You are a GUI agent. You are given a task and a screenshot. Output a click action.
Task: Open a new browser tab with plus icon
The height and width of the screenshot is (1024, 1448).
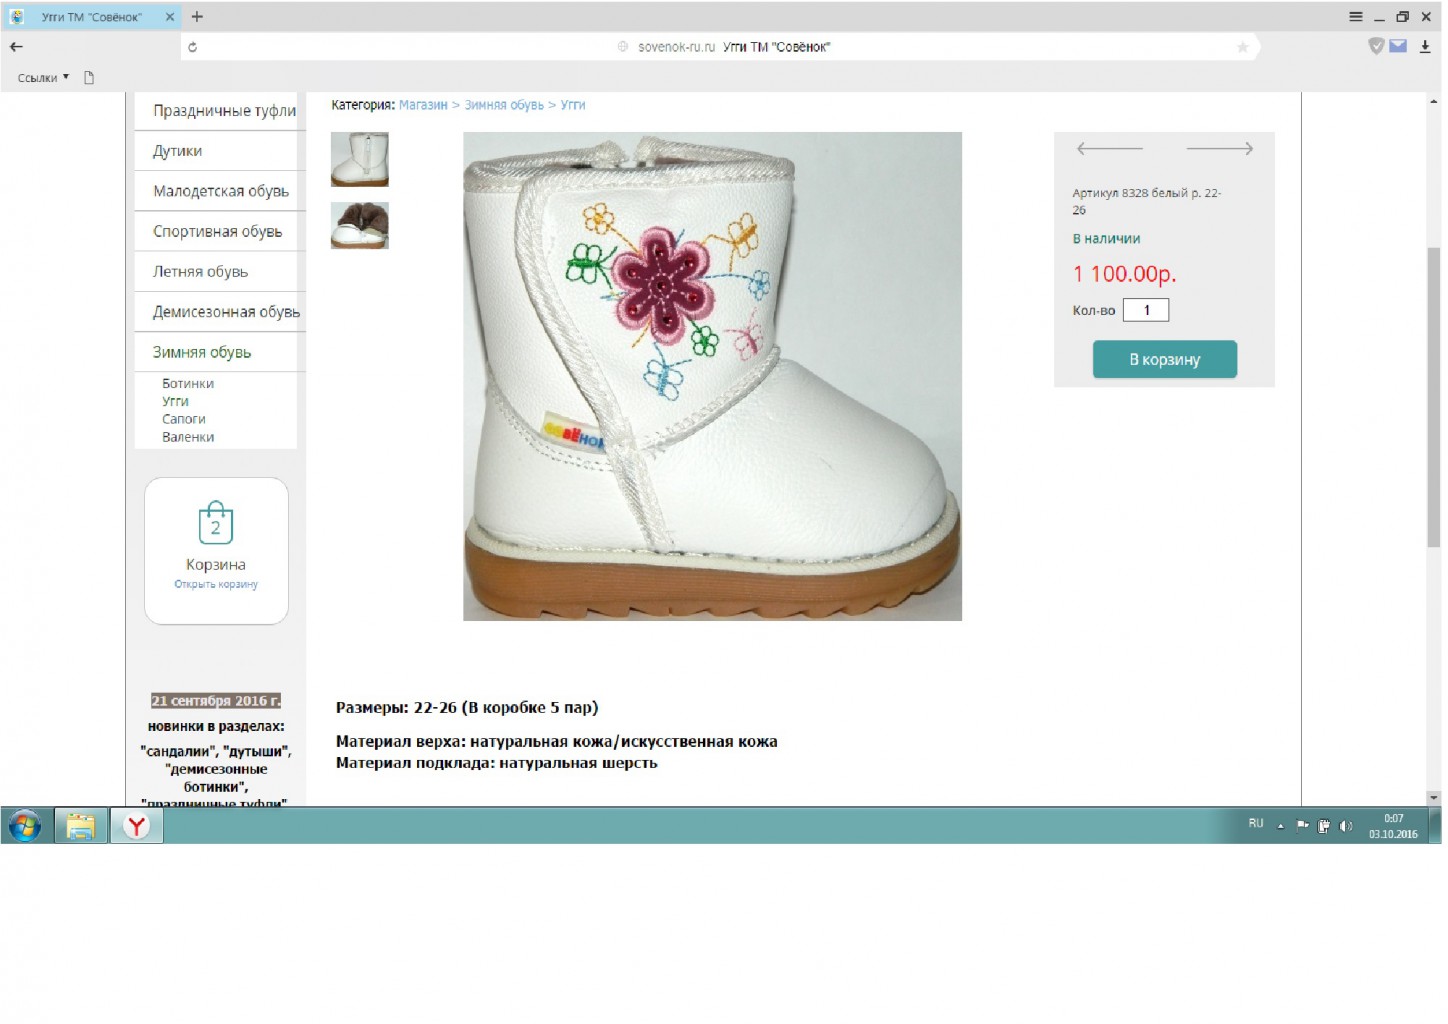tap(197, 16)
